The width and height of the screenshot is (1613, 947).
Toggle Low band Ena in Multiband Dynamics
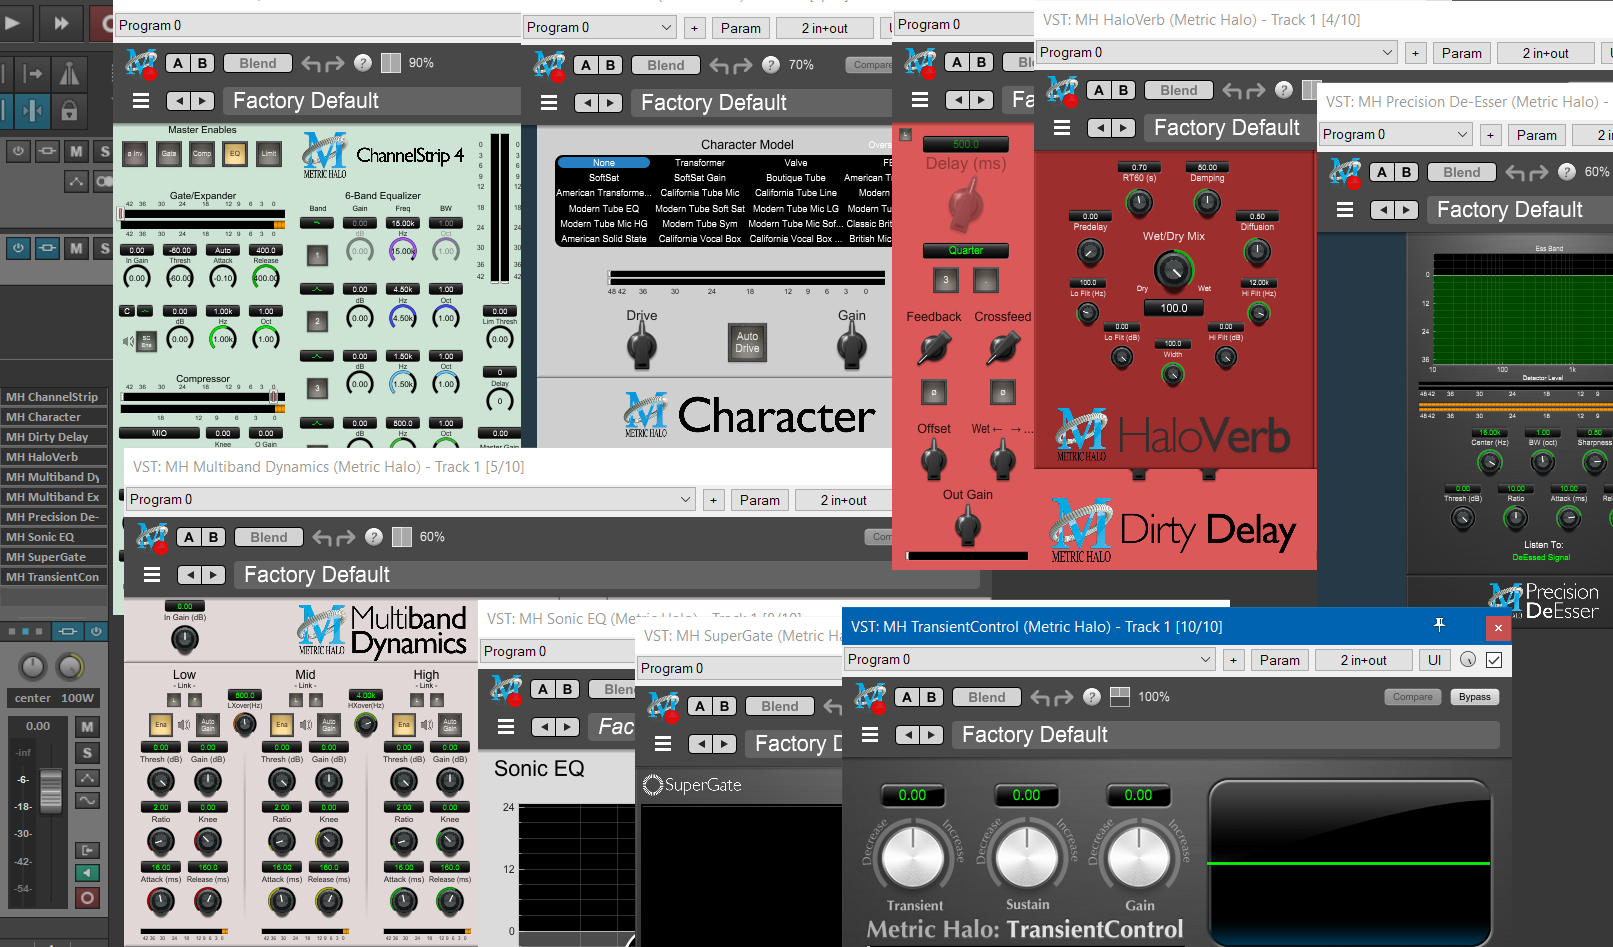[161, 724]
